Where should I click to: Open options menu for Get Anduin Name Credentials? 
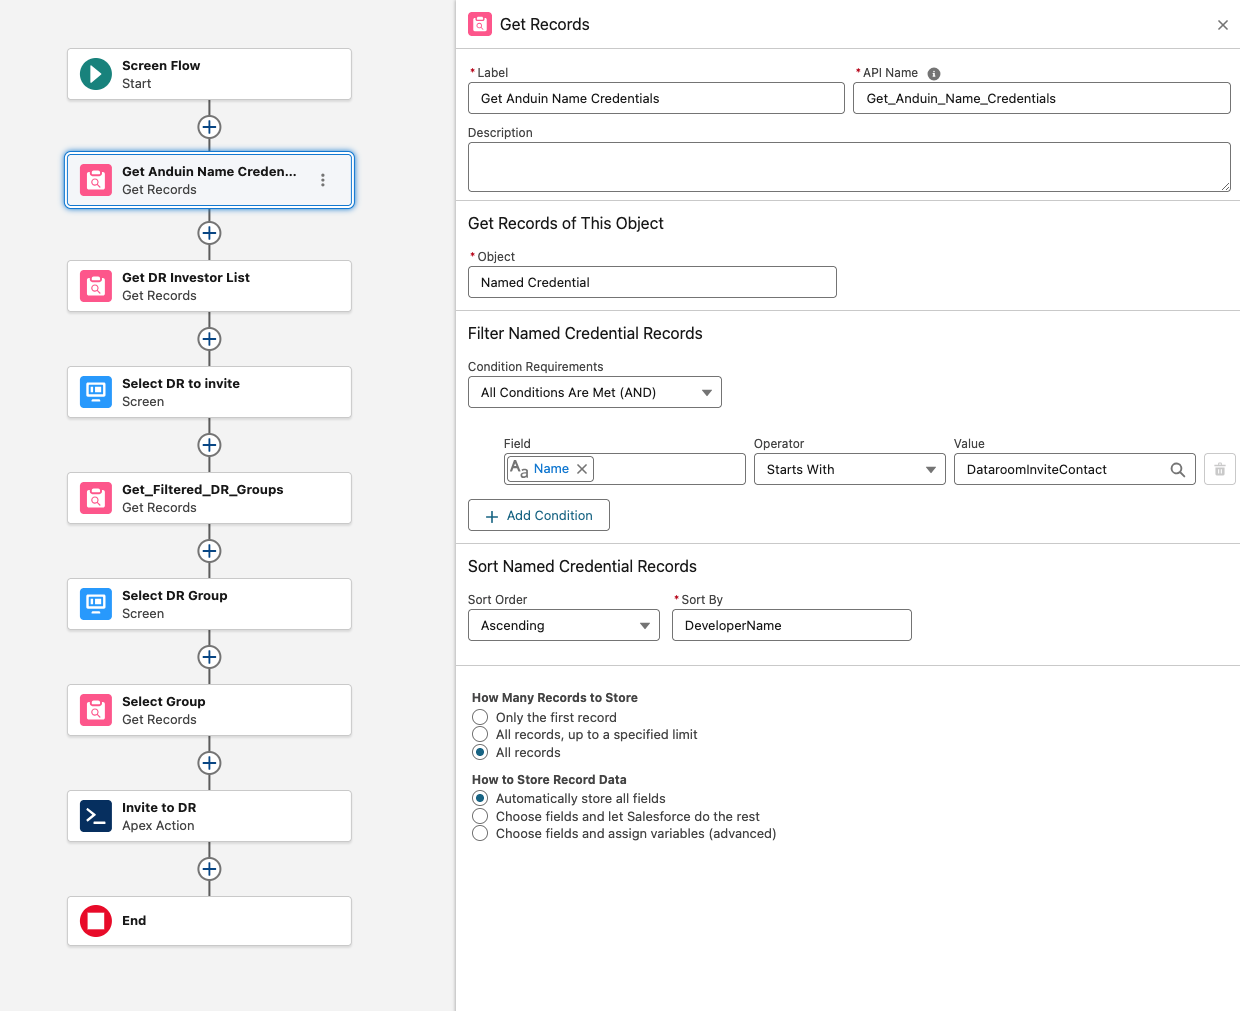pos(322,180)
